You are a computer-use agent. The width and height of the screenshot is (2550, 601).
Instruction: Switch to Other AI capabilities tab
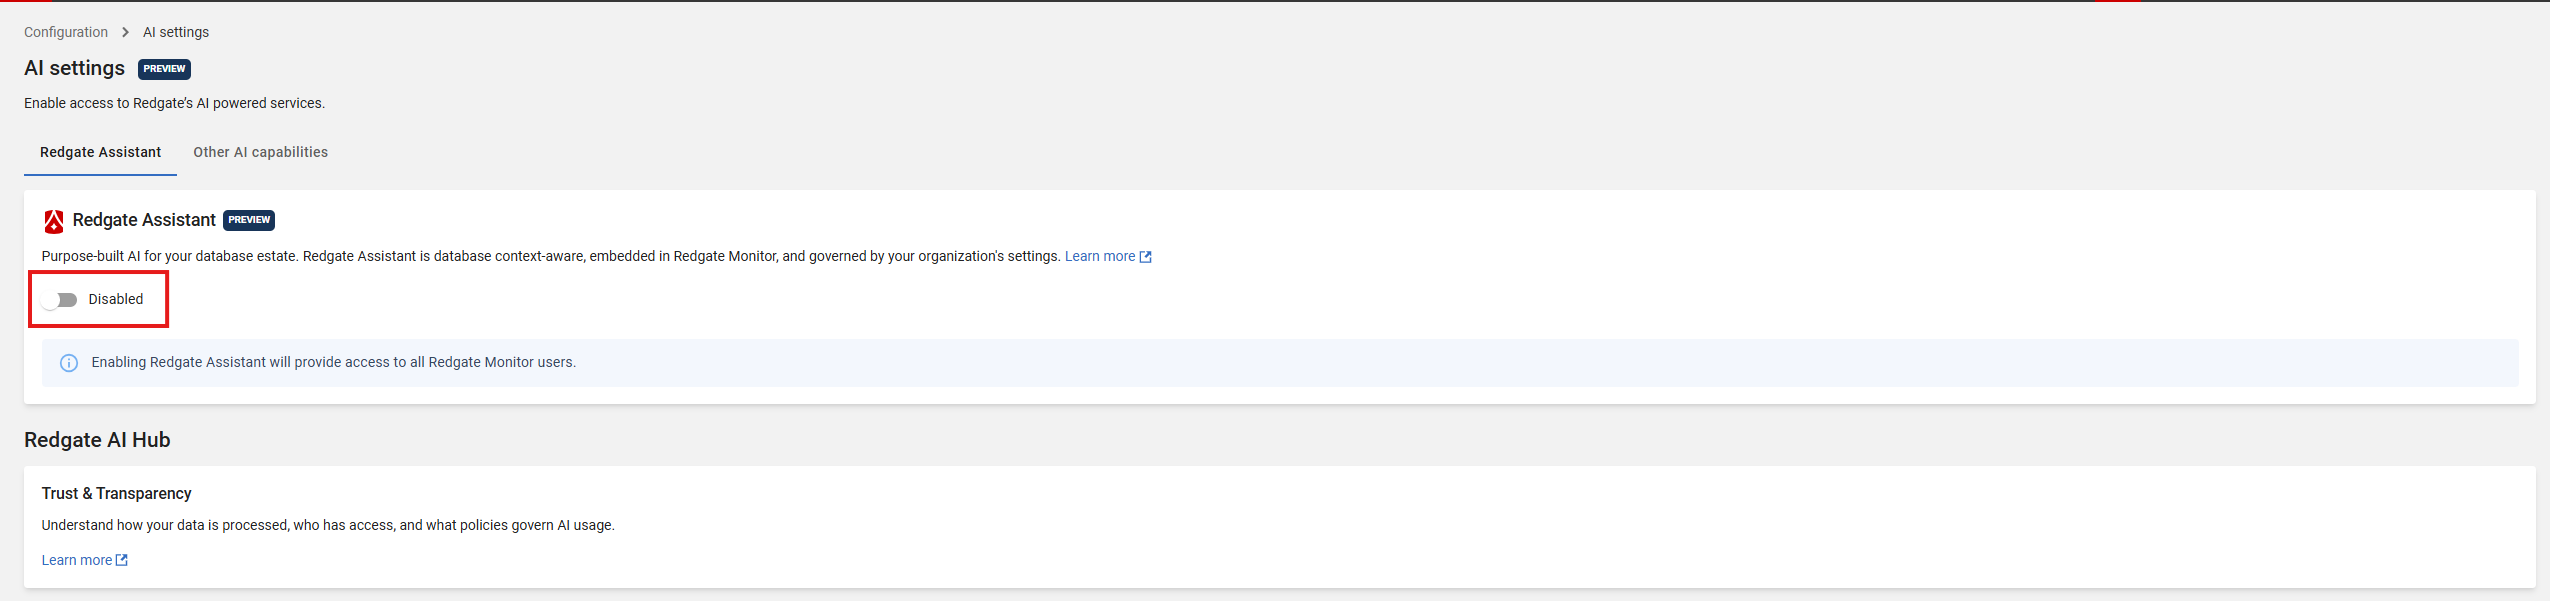click(x=260, y=152)
